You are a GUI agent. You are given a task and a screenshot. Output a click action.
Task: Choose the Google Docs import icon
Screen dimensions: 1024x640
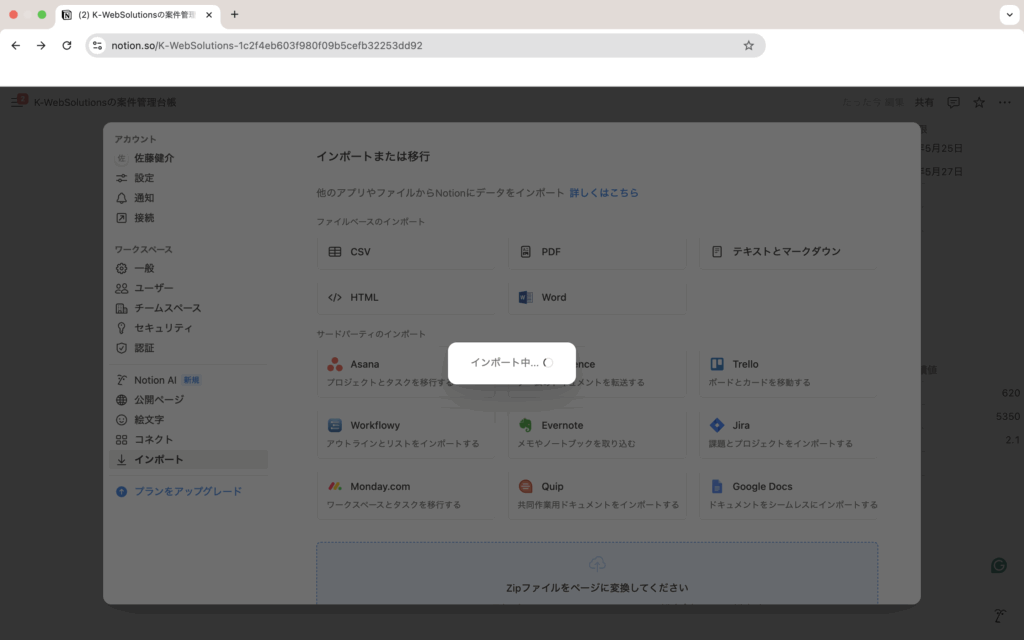[717, 487]
